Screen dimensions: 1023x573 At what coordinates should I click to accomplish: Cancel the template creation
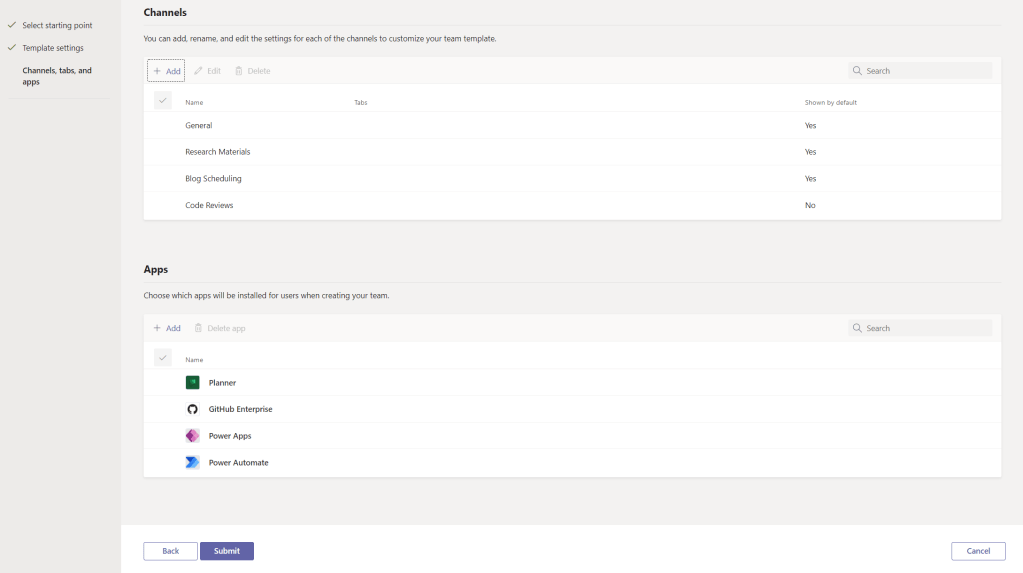[x=978, y=551]
